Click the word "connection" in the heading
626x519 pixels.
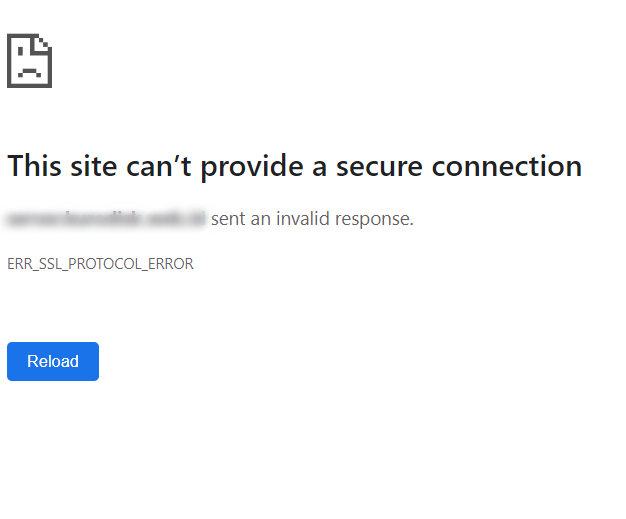512,166
